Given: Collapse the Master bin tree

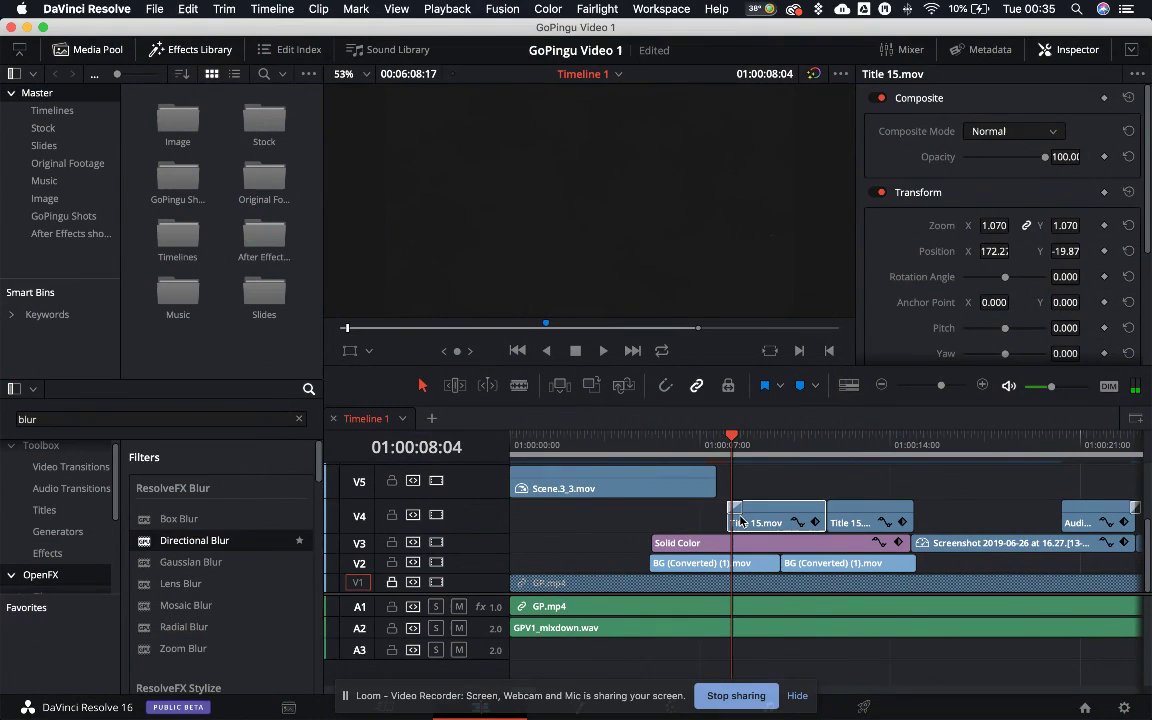Looking at the screenshot, I should (11, 93).
